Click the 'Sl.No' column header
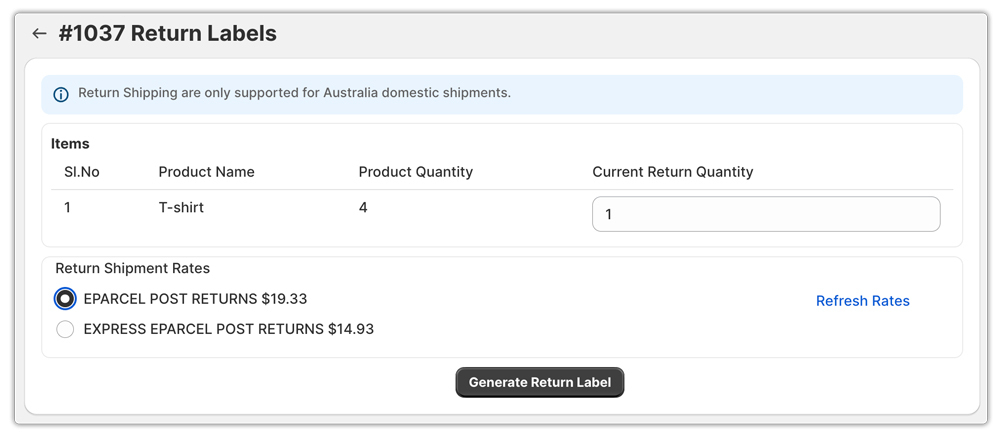The image size is (1000, 437). coord(82,172)
